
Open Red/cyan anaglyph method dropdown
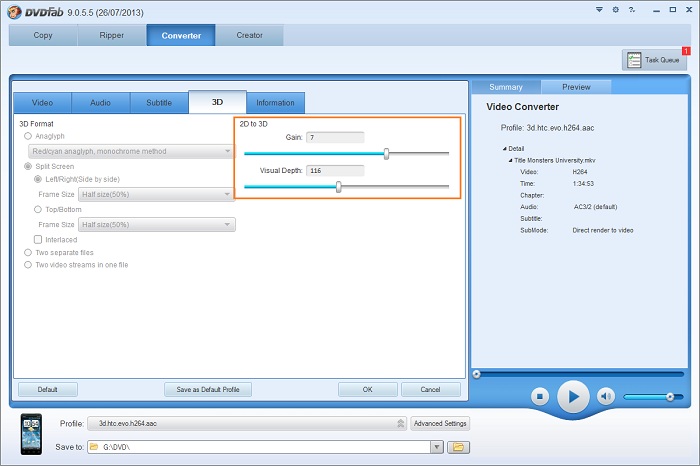click(131, 151)
